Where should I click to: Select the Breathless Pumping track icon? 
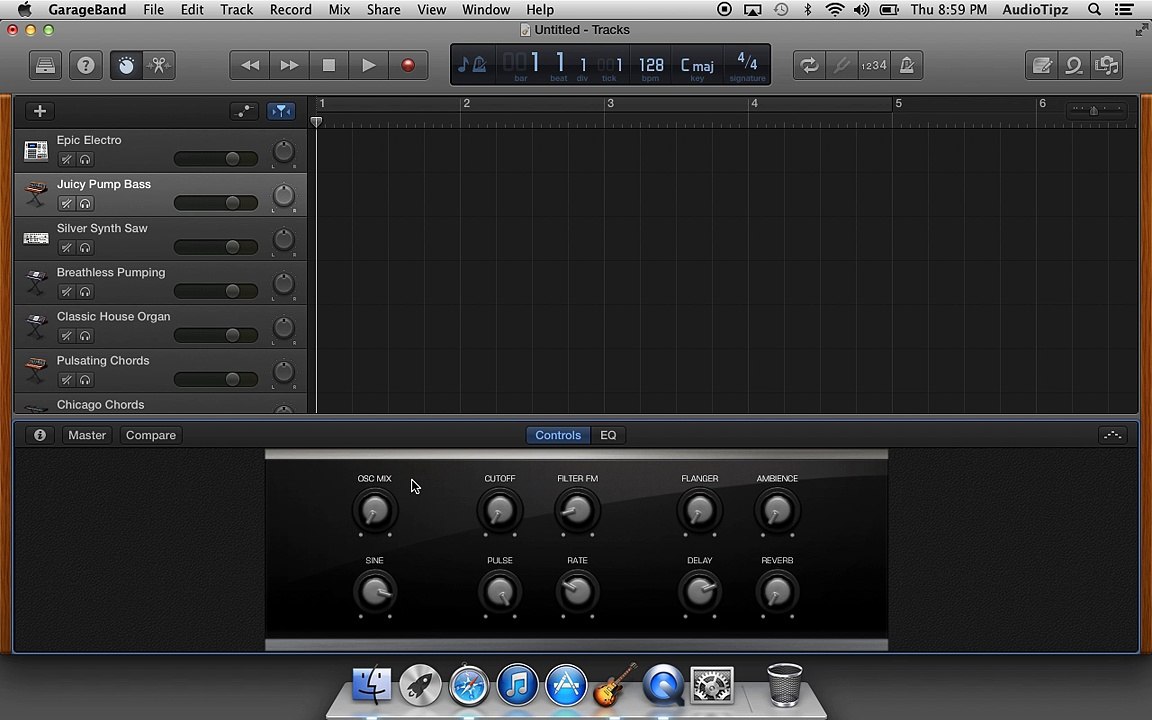point(35,283)
